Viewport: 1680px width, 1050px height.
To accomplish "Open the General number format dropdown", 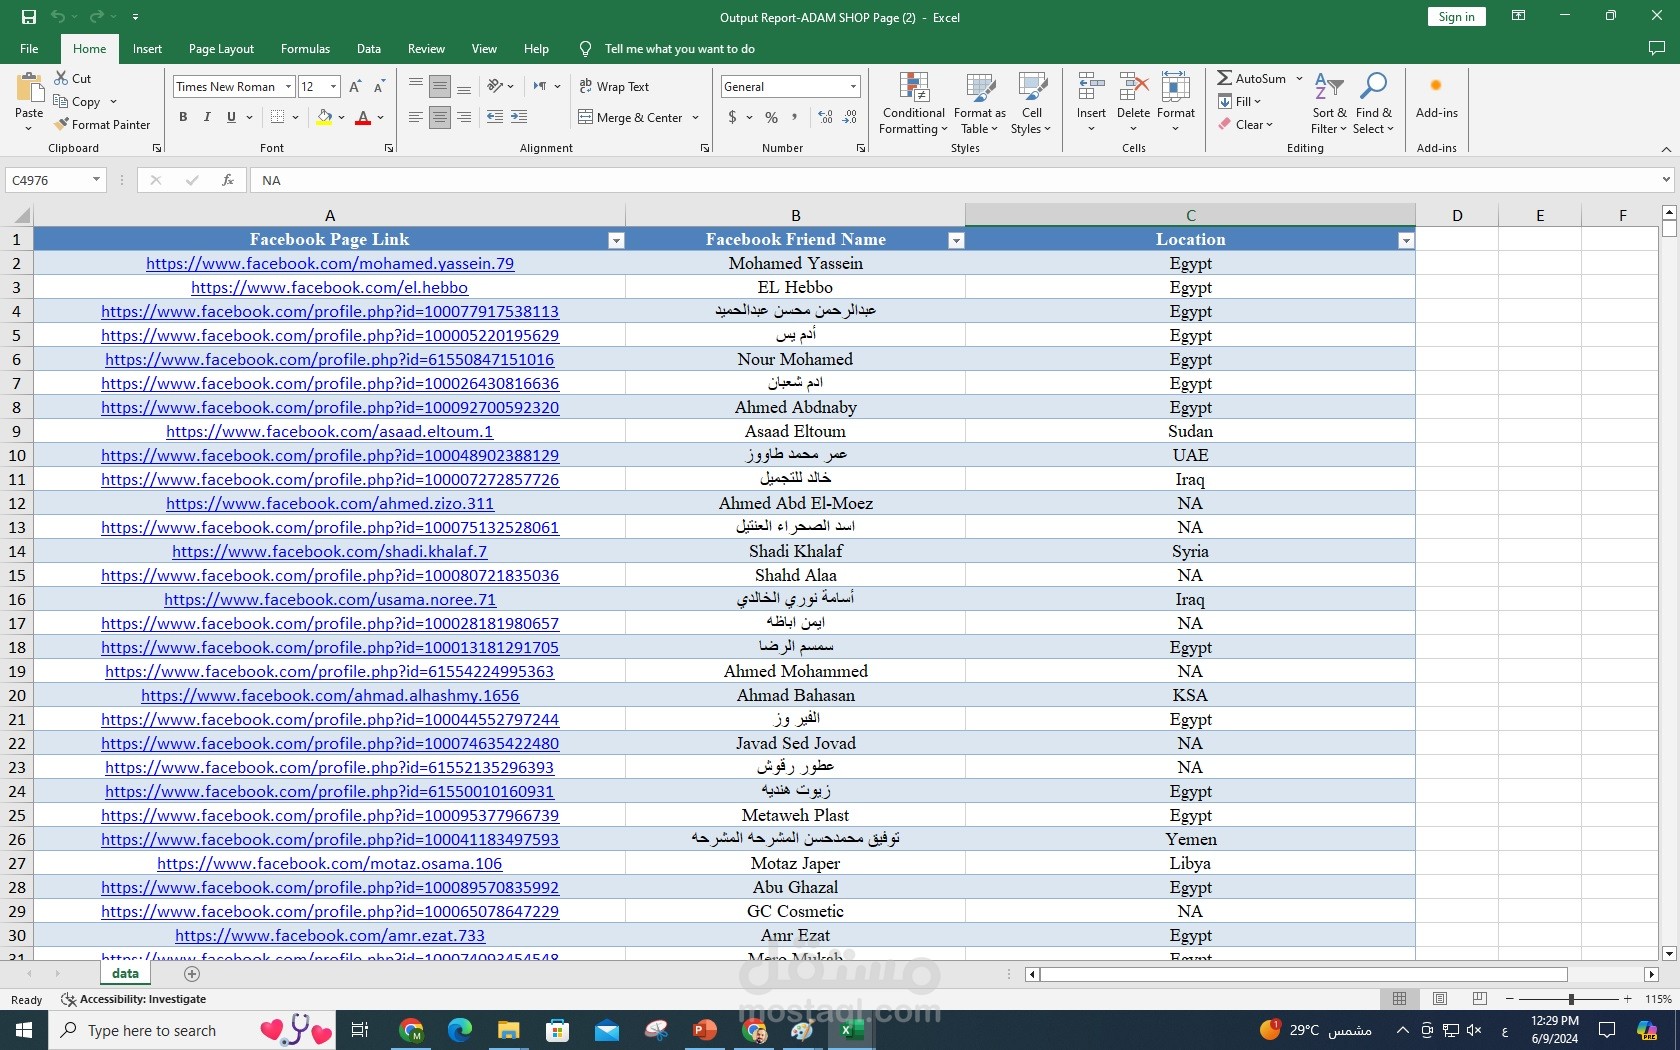I will [x=853, y=87].
